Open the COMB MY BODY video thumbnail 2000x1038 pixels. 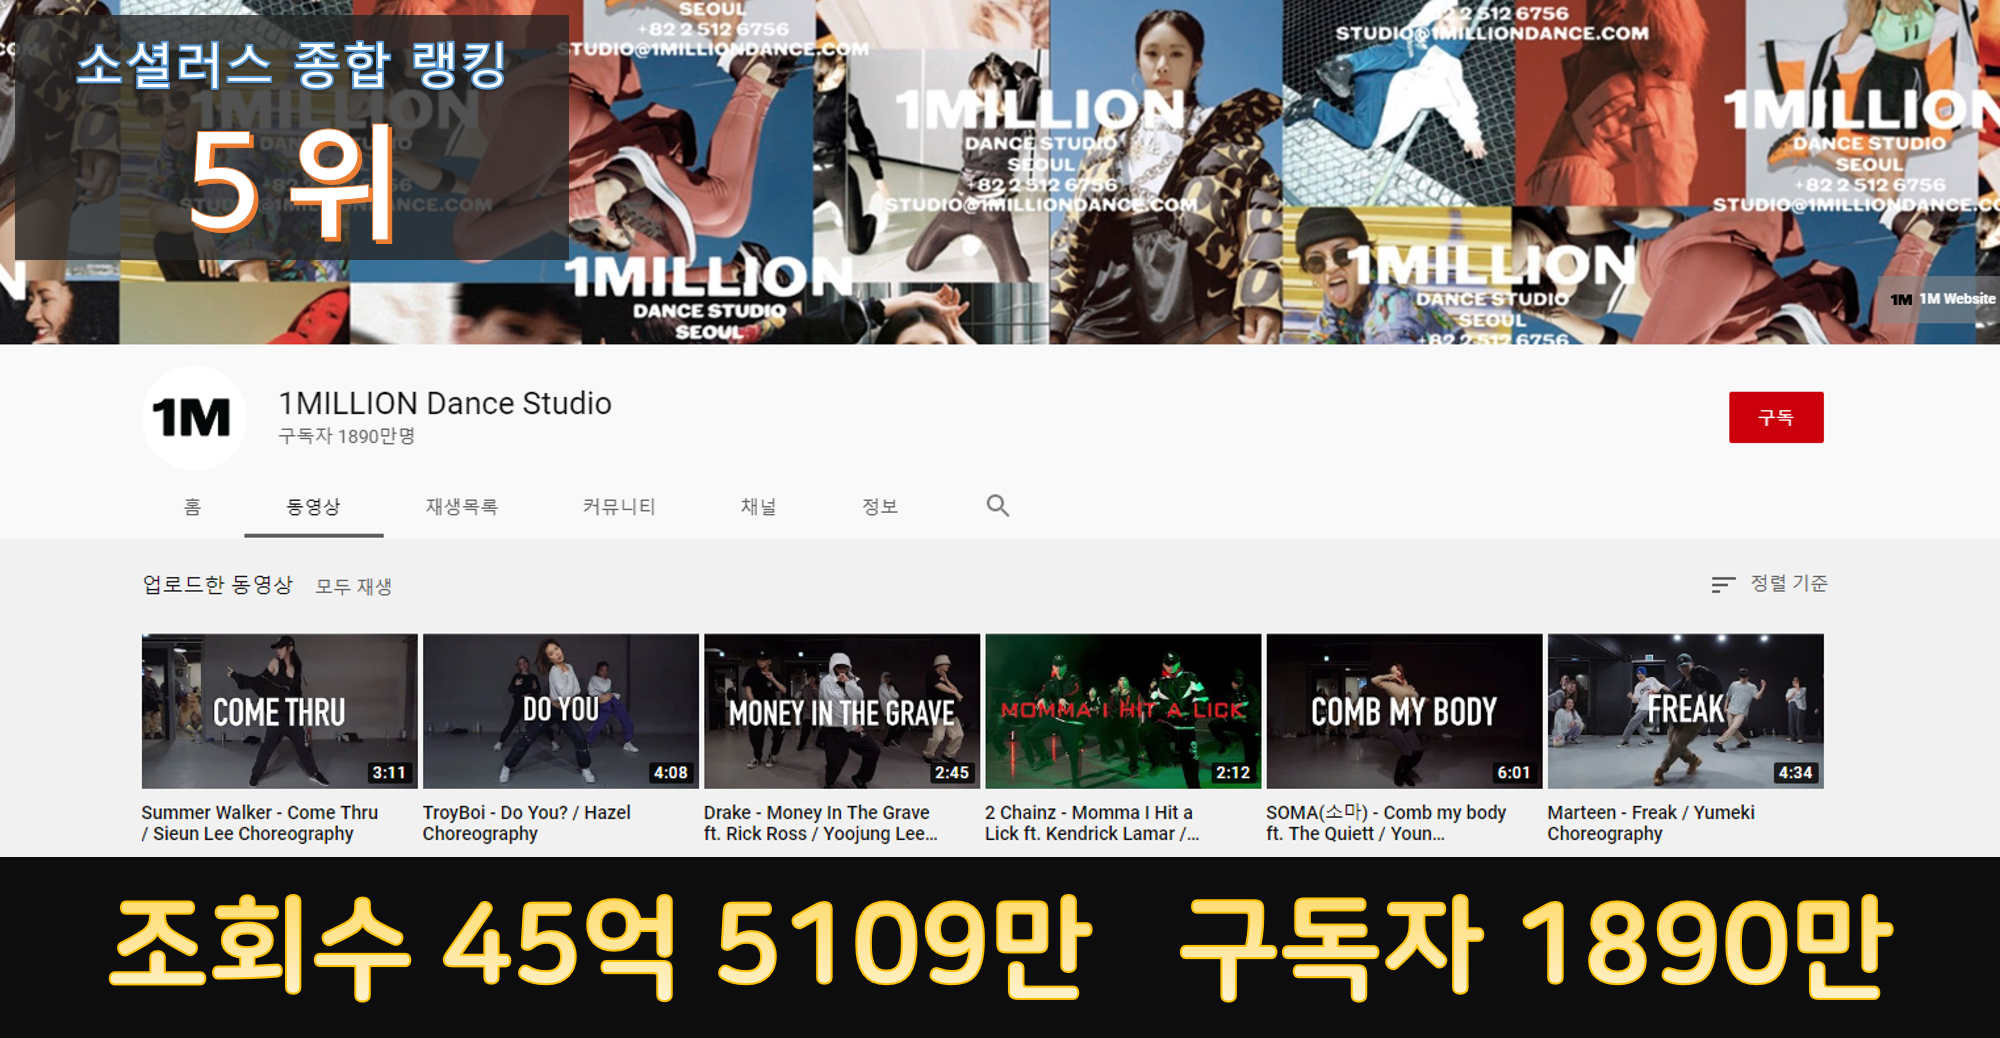(1405, 711)
